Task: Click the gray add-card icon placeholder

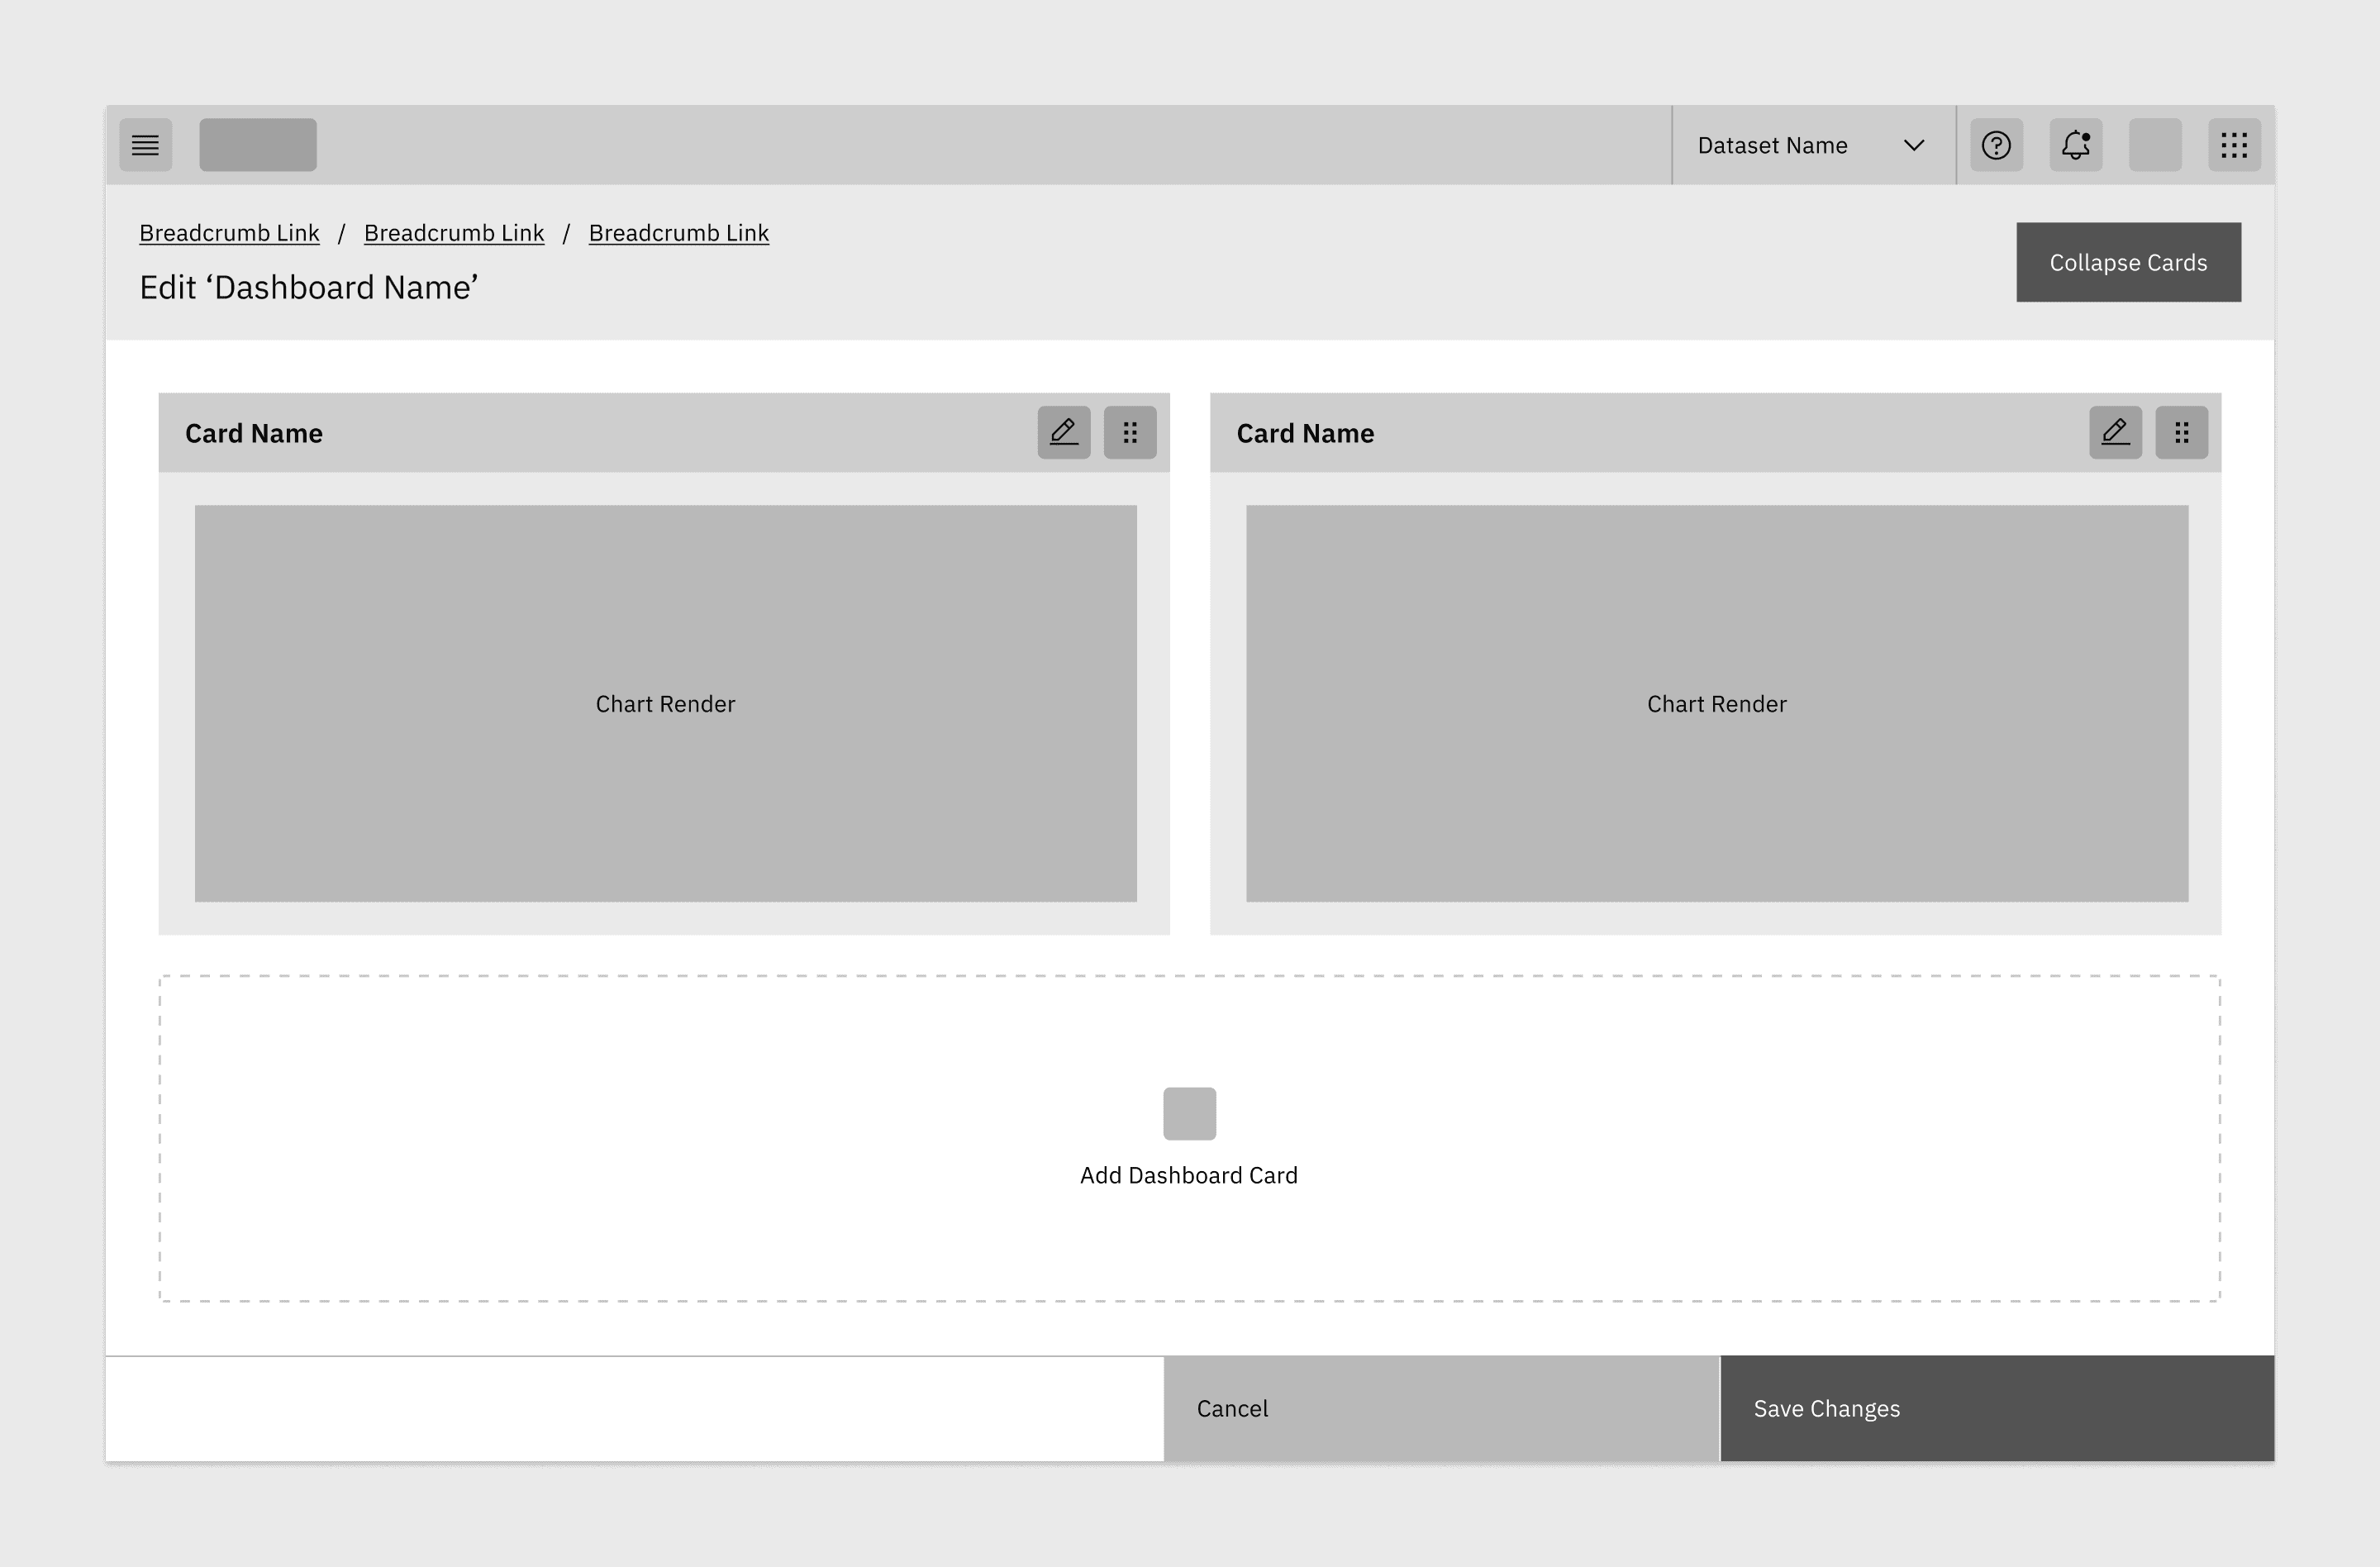Action: [x=1189, y=1113]
